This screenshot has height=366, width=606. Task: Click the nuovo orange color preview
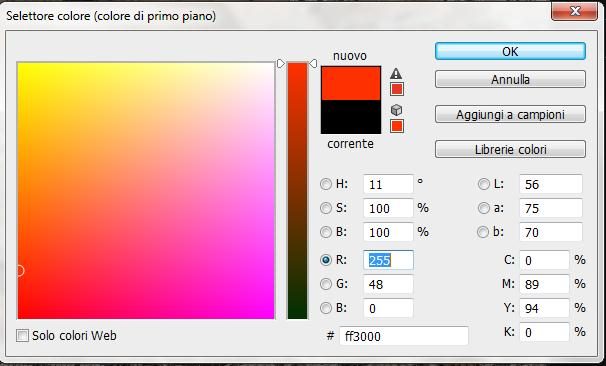click(x=351, y=83)
